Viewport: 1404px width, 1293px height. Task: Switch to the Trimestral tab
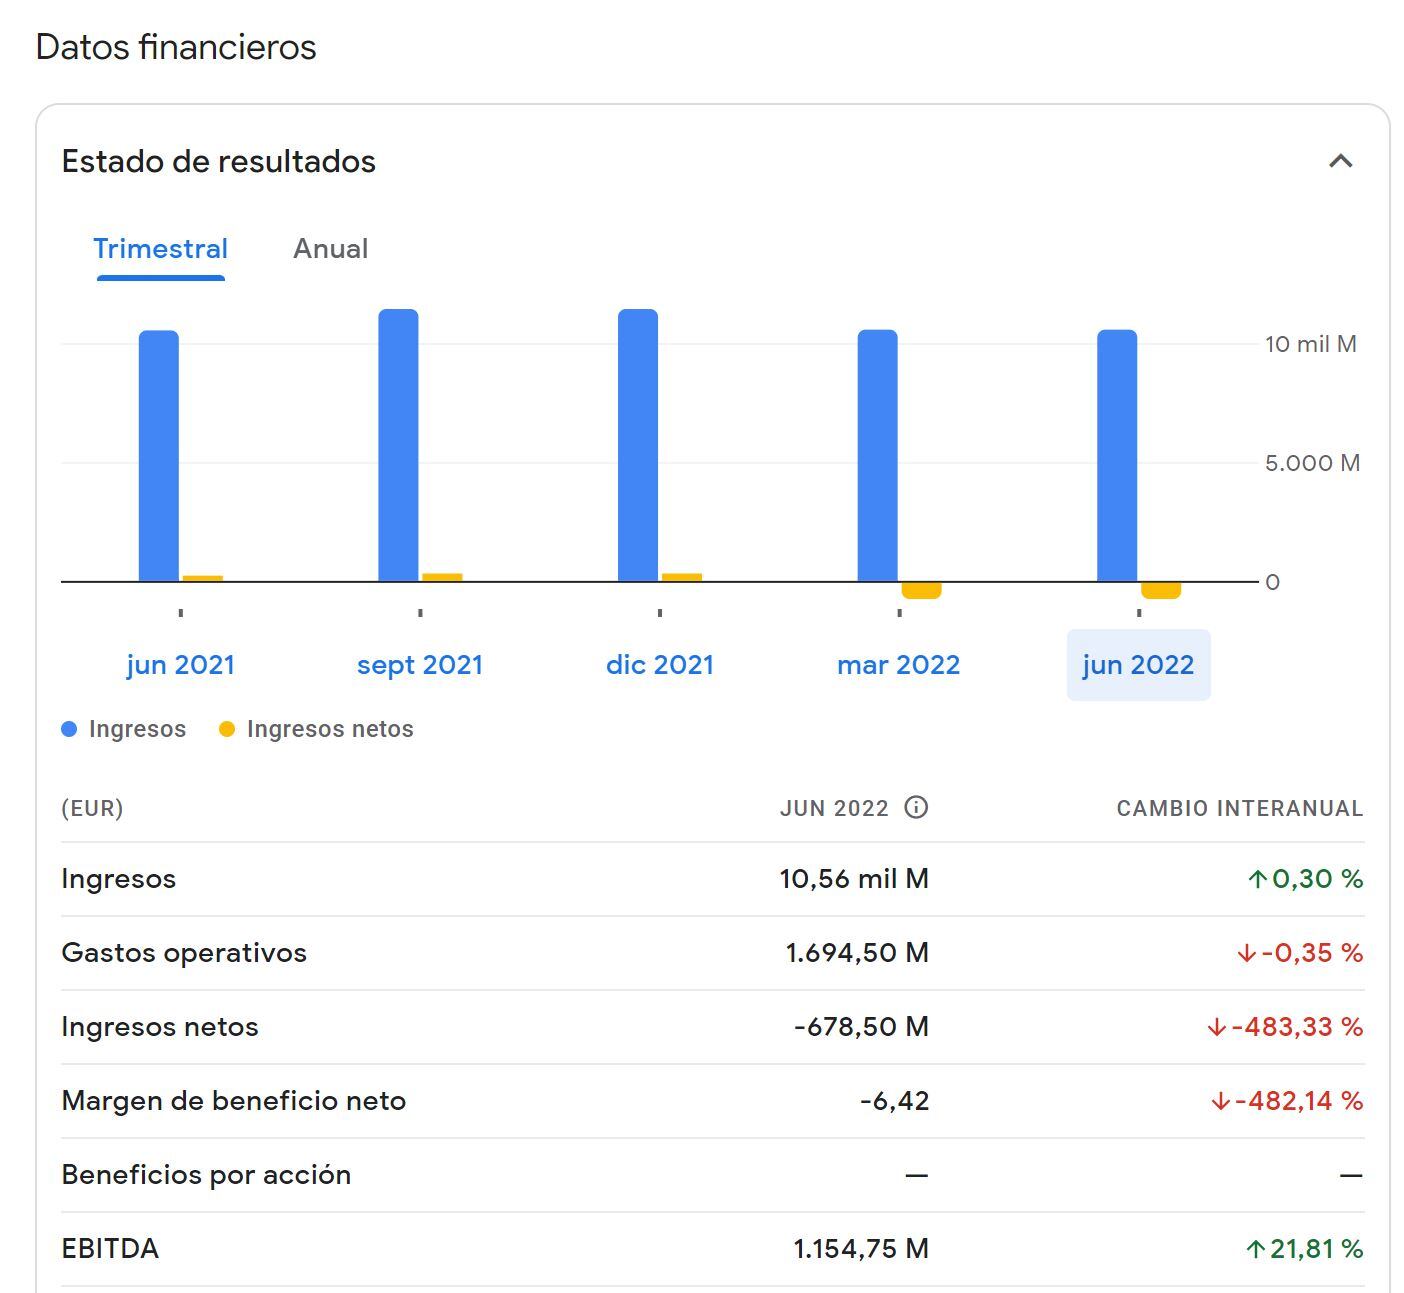tap(160, 249)
